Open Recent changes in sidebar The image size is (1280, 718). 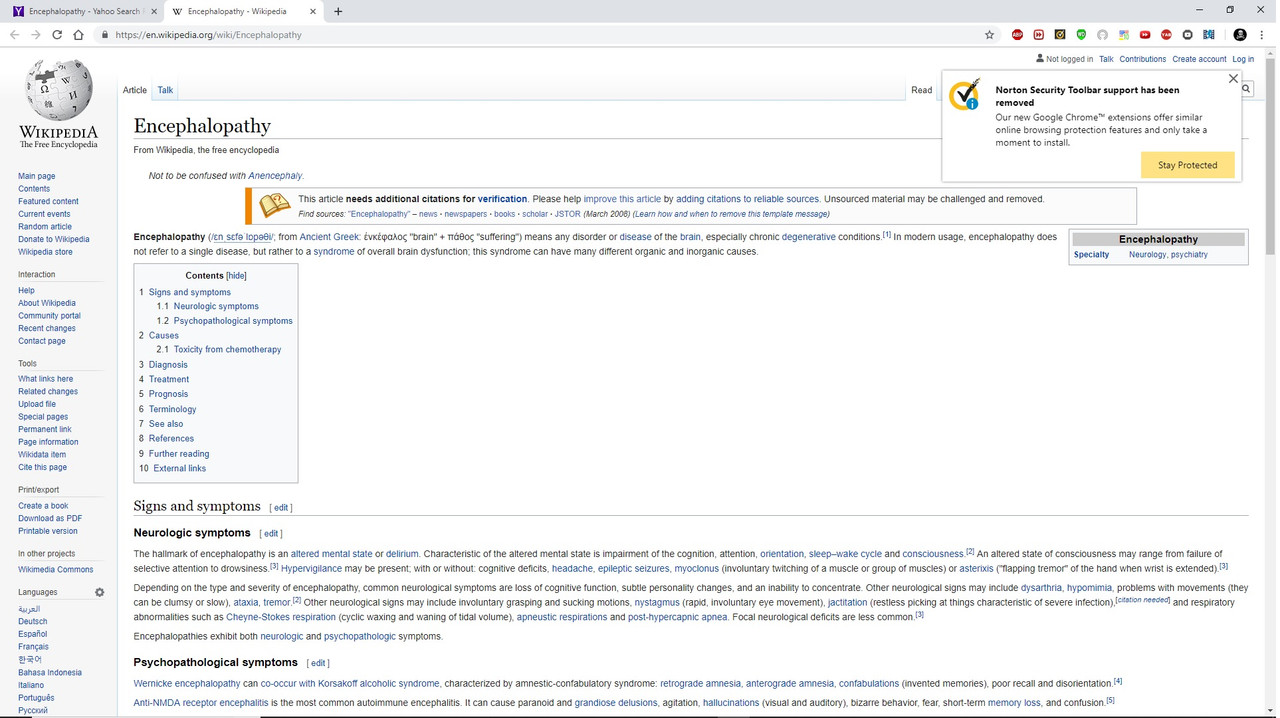(47, 328)
